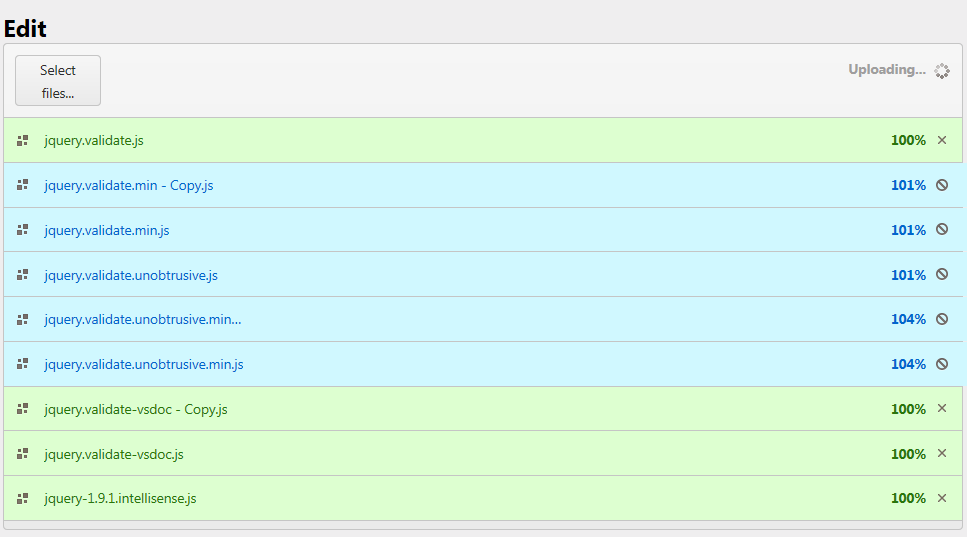Remove jquery-1.9.1.intellisense.js from the list
This screenshot has width=967, height=537.
pos(942,498)
